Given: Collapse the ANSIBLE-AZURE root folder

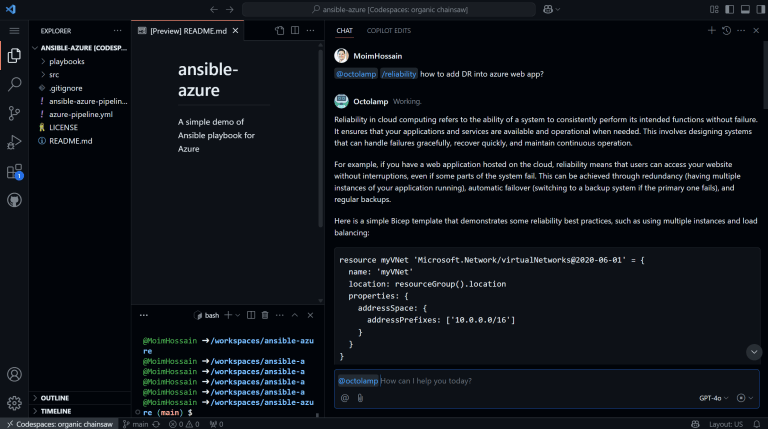Looking at the screenshot, I should point(81,48).
